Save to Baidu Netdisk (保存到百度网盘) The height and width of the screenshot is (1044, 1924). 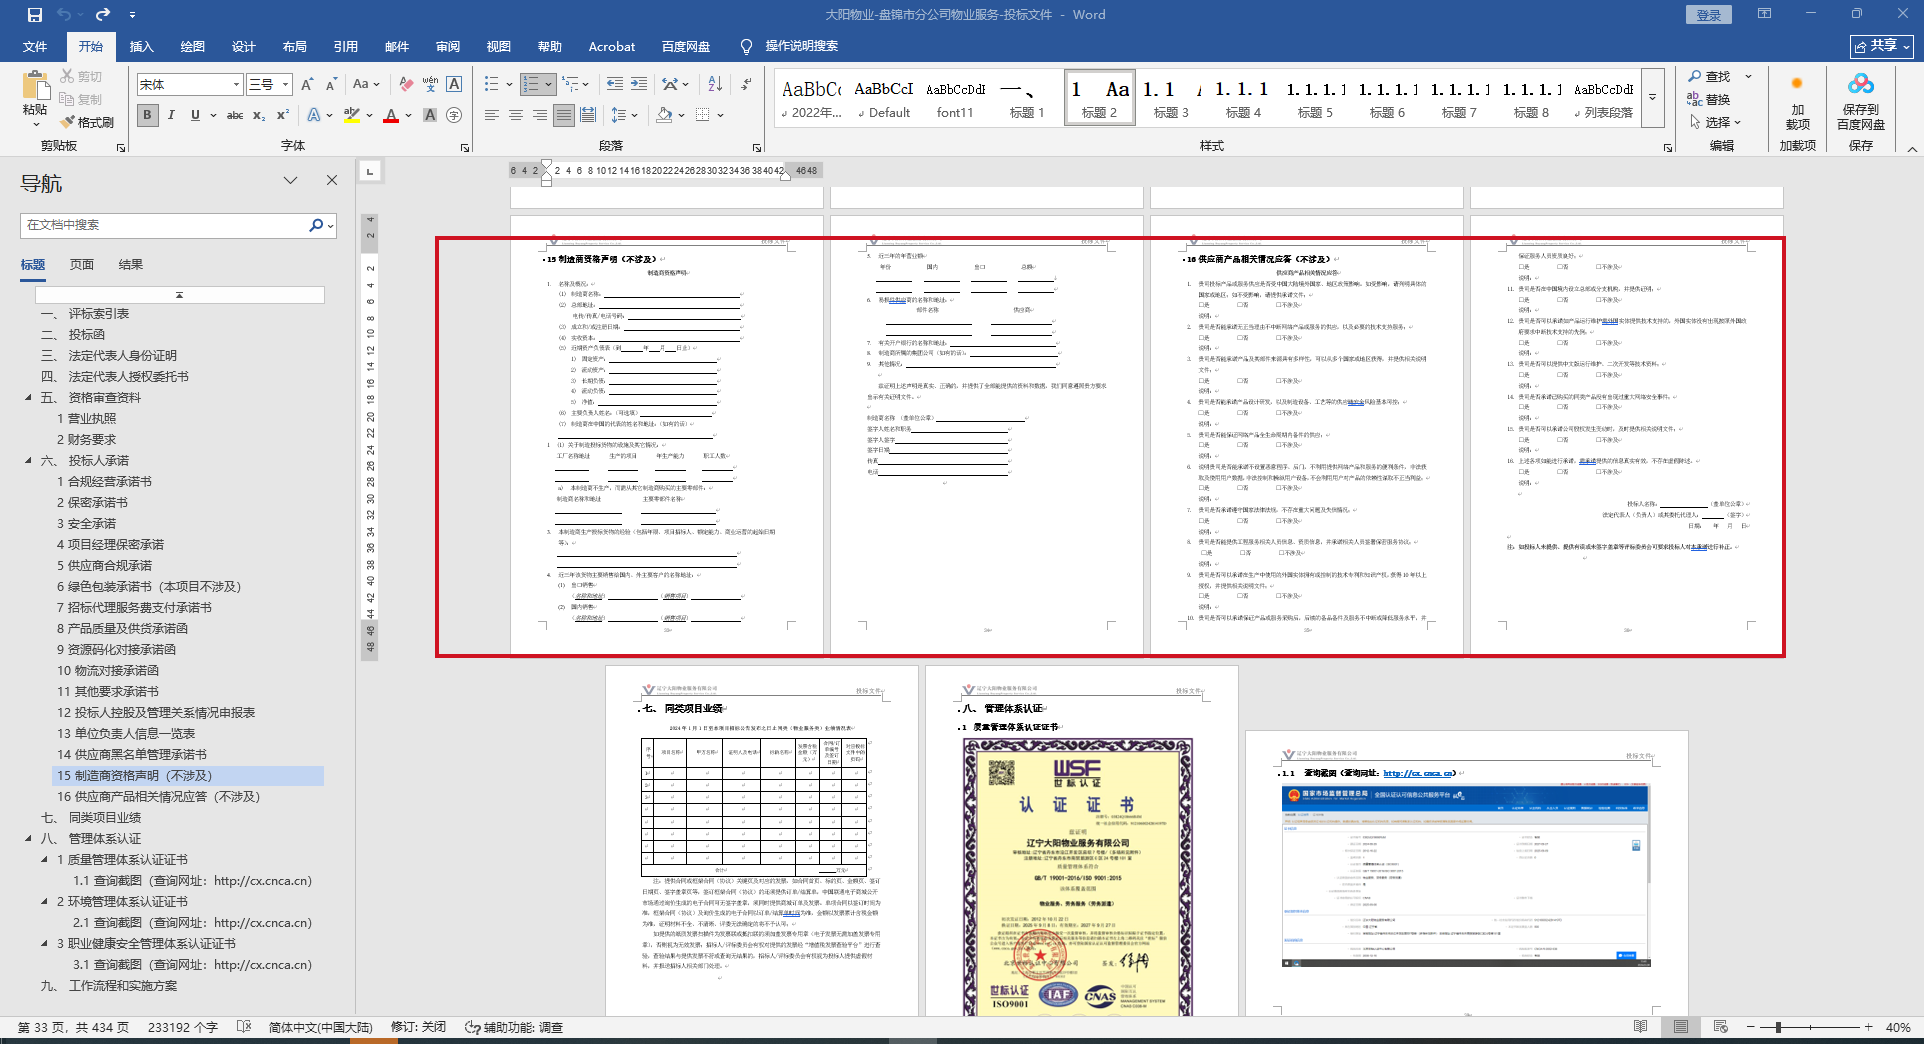point(1861,102)
